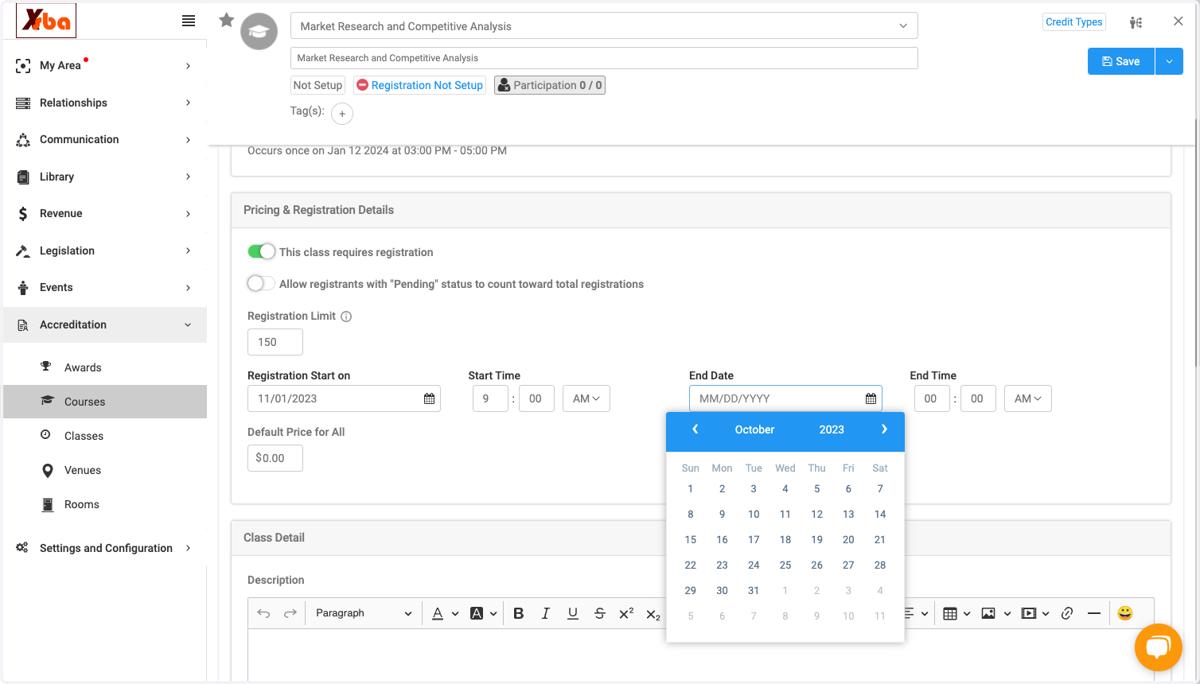Apply superscript formatting
Viewport: 1200px width, 684px height.
[x=626, y=613]
